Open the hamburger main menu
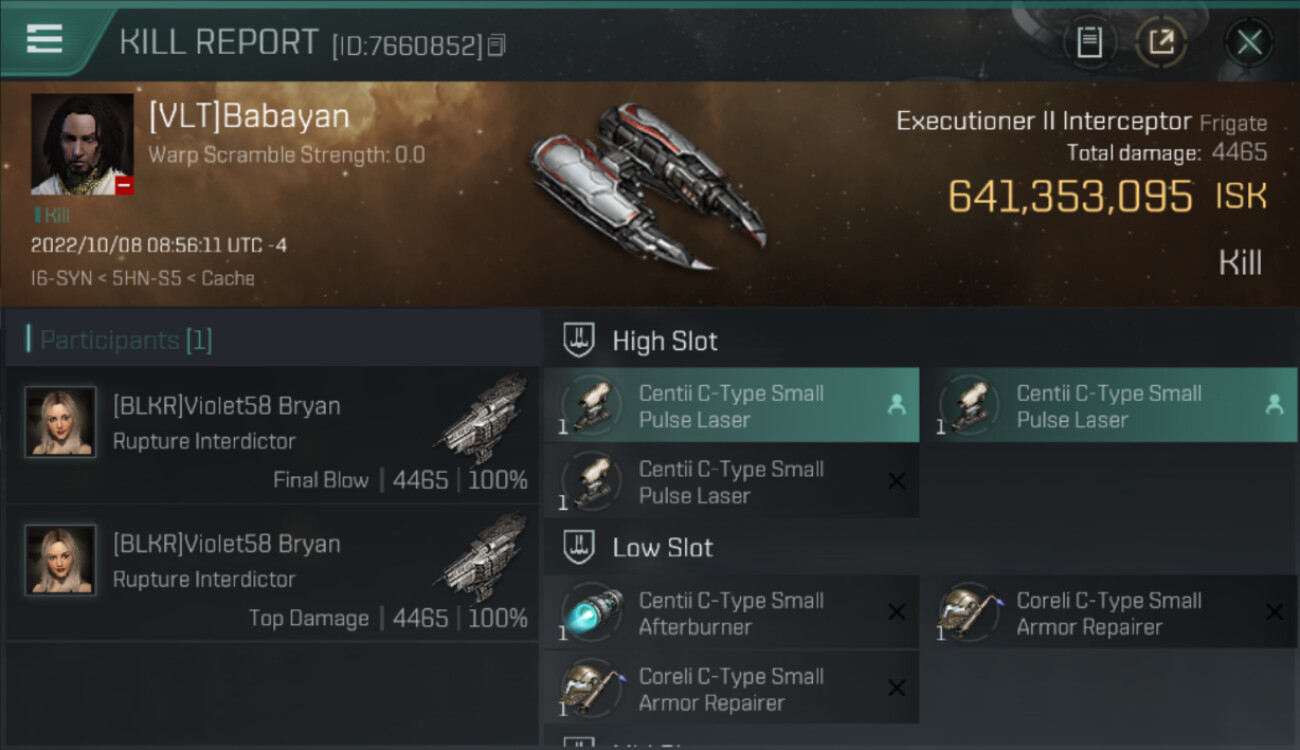This screenshot has height=750, width=1300. click(x=44, y=40)
